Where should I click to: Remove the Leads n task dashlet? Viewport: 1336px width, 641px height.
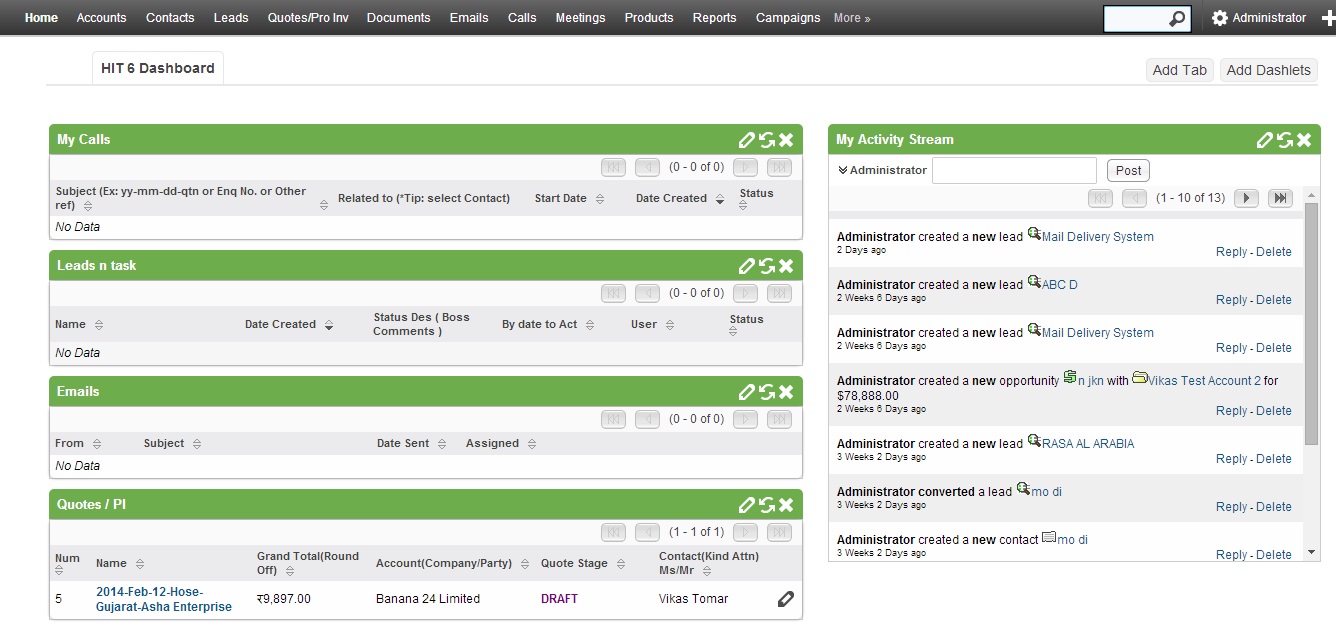[786, 266]
